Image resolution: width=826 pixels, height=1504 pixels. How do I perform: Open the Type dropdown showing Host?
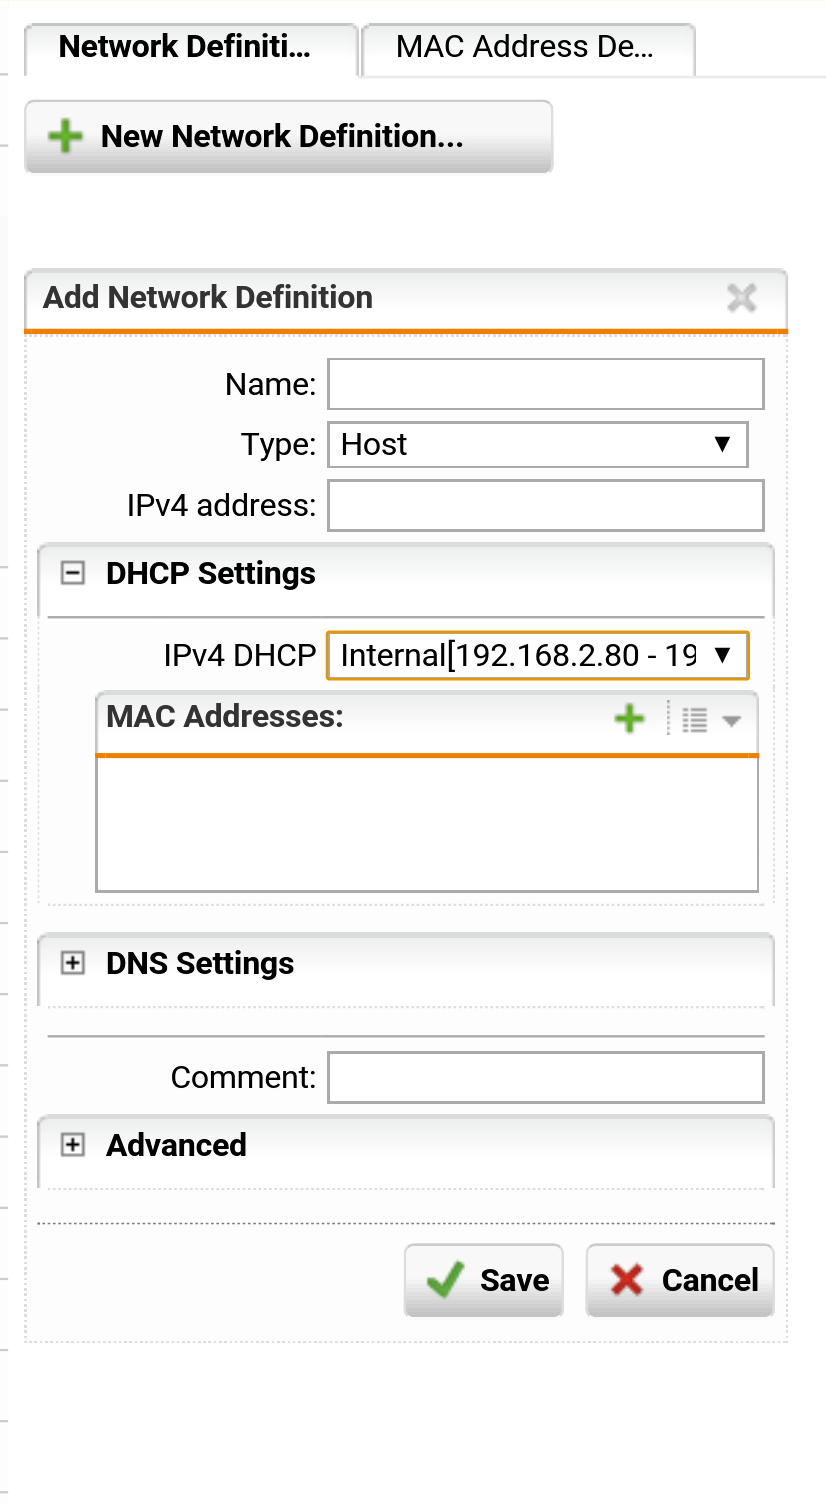click(538, 444)
